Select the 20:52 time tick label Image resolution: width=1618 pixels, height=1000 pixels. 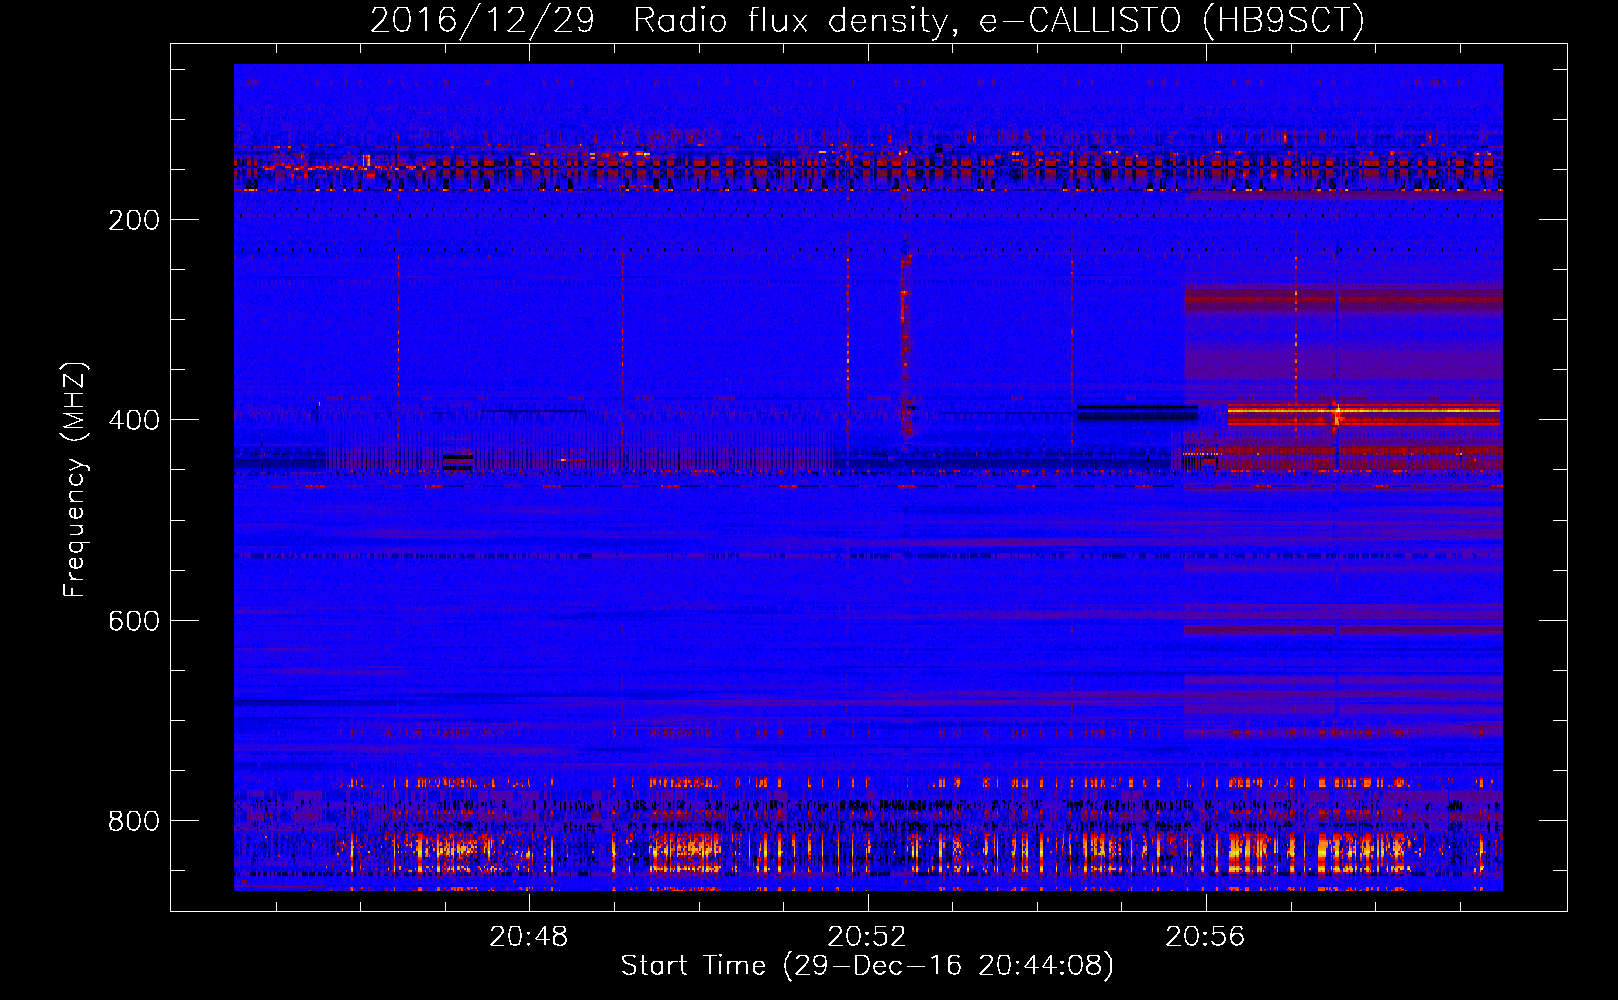click(866, 936)
